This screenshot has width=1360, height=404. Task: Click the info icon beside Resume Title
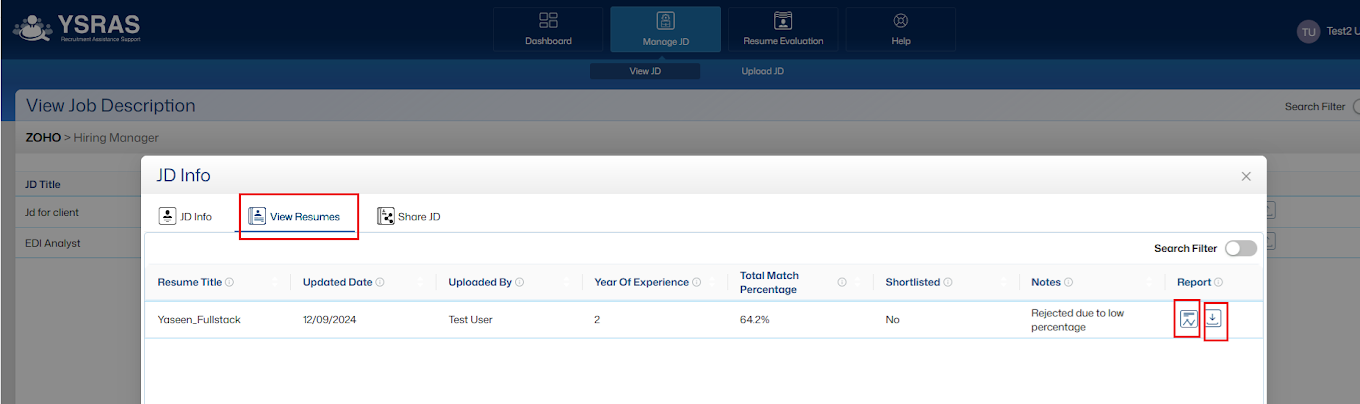click(230, 282)
